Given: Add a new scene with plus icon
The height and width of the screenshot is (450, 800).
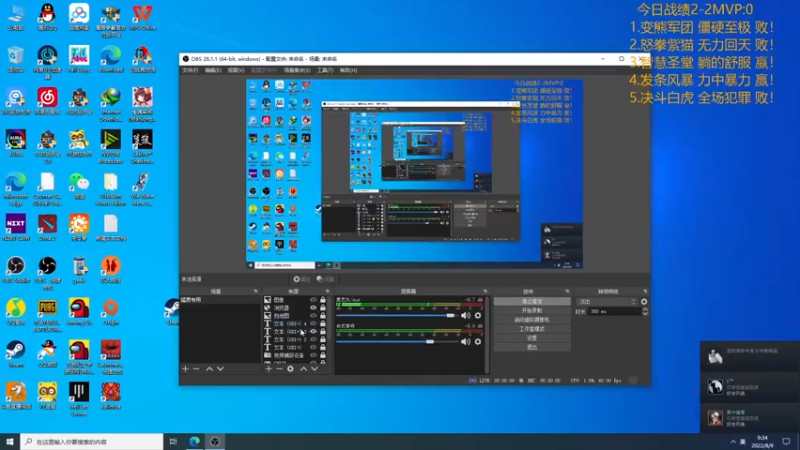Looking at the screenshot, I should pyautogui.click(x=185, y=368).
